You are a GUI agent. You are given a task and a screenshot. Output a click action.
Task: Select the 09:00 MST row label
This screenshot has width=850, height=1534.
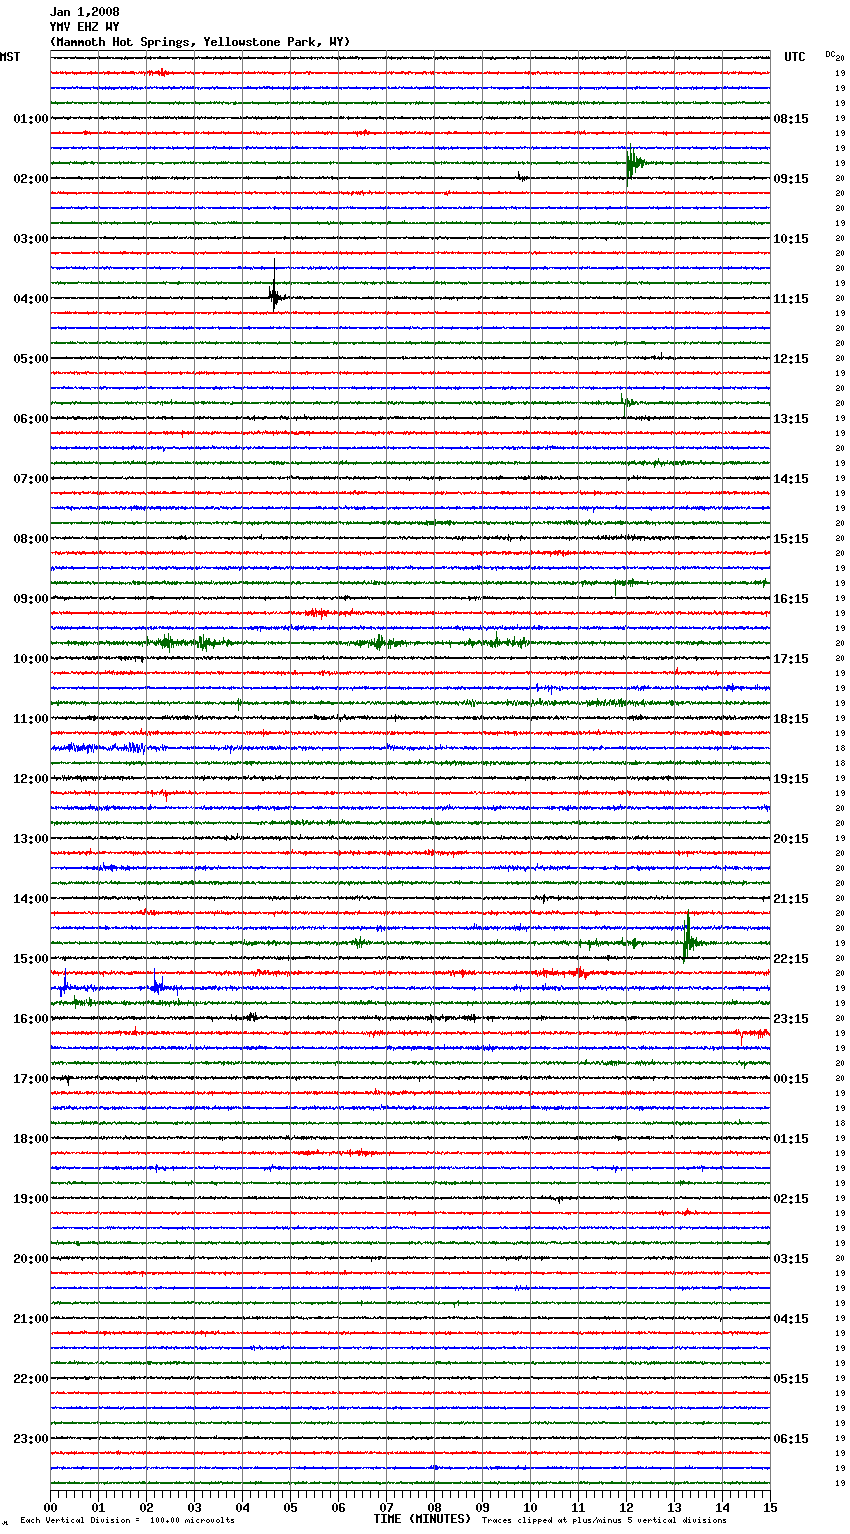pos(31,599)
